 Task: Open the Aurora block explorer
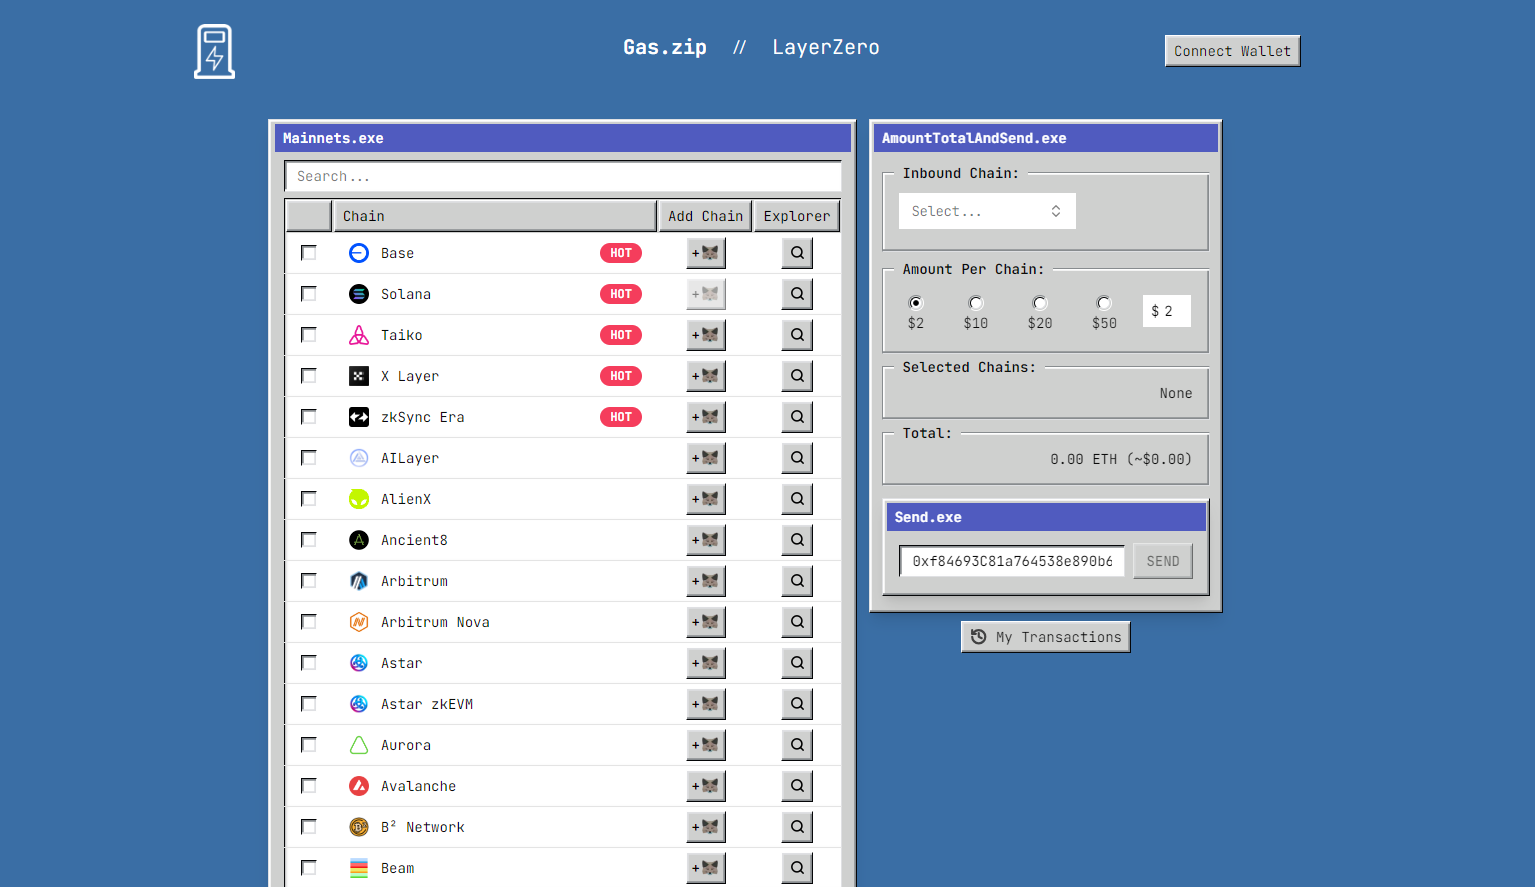tap(797, 745)
